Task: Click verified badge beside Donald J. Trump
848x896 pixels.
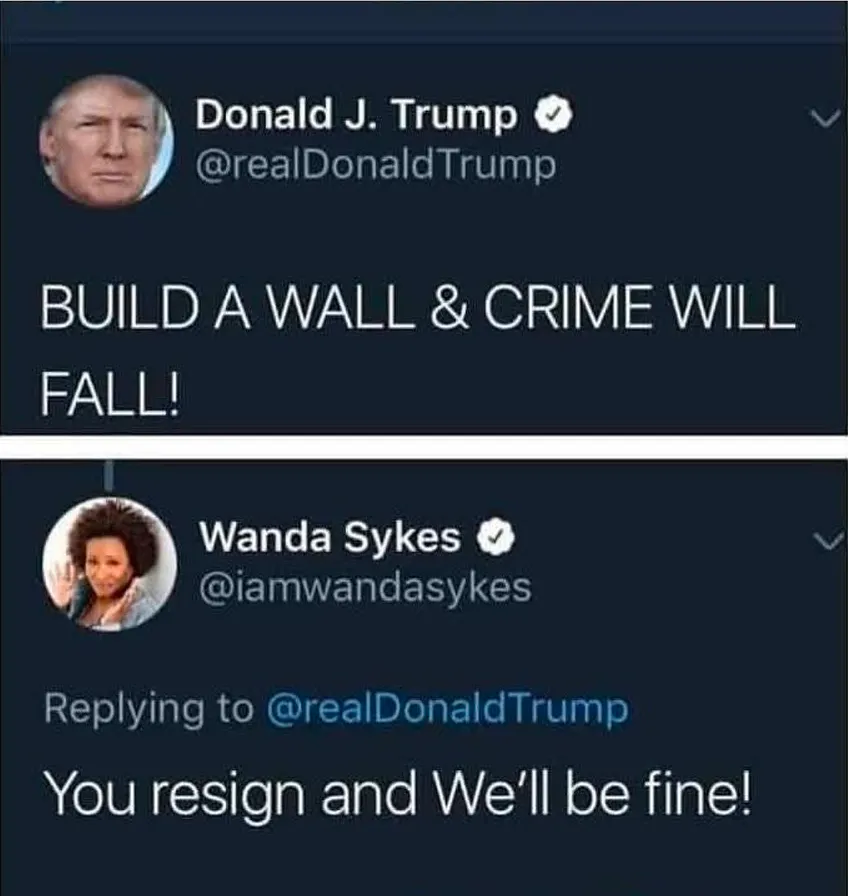Action: click(553, 115)
